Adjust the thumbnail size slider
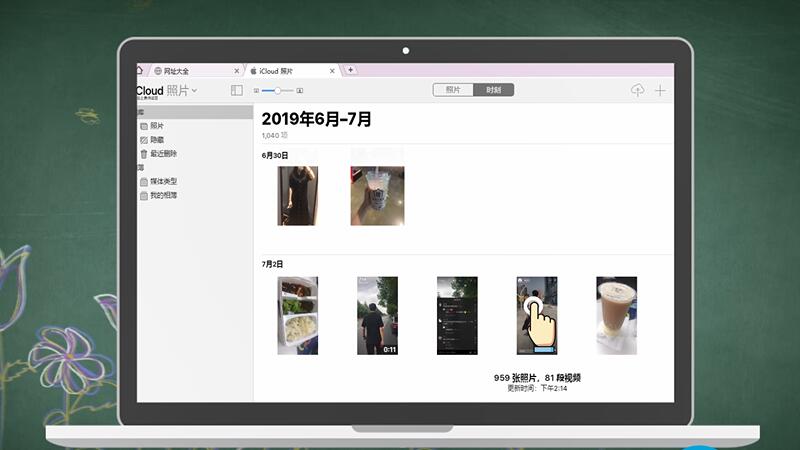 tap(278, 91)
